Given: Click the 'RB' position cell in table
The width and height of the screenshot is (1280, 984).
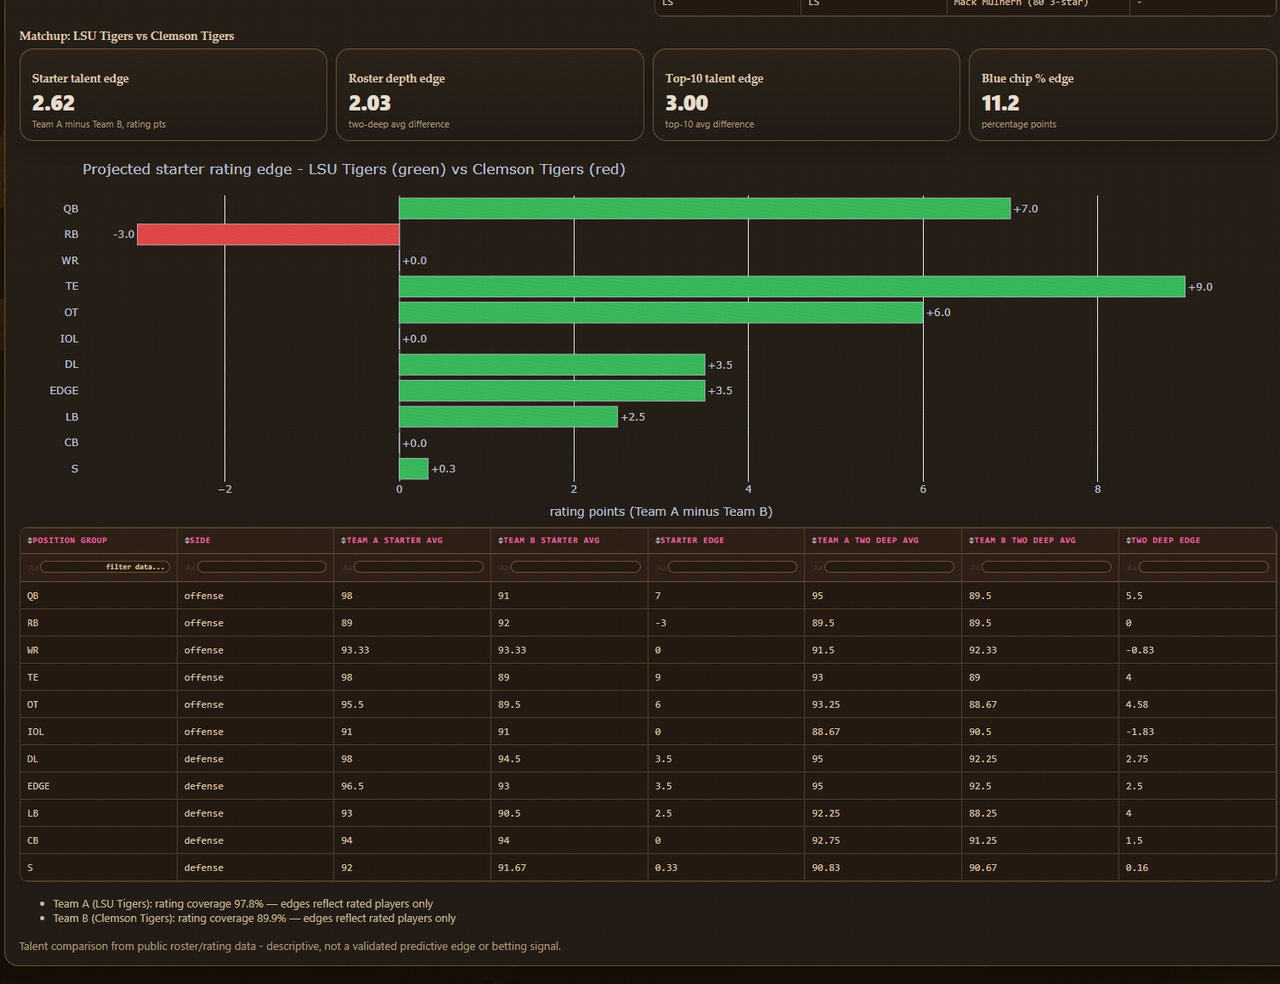Looking at the screenshot, I should point(99,623).
